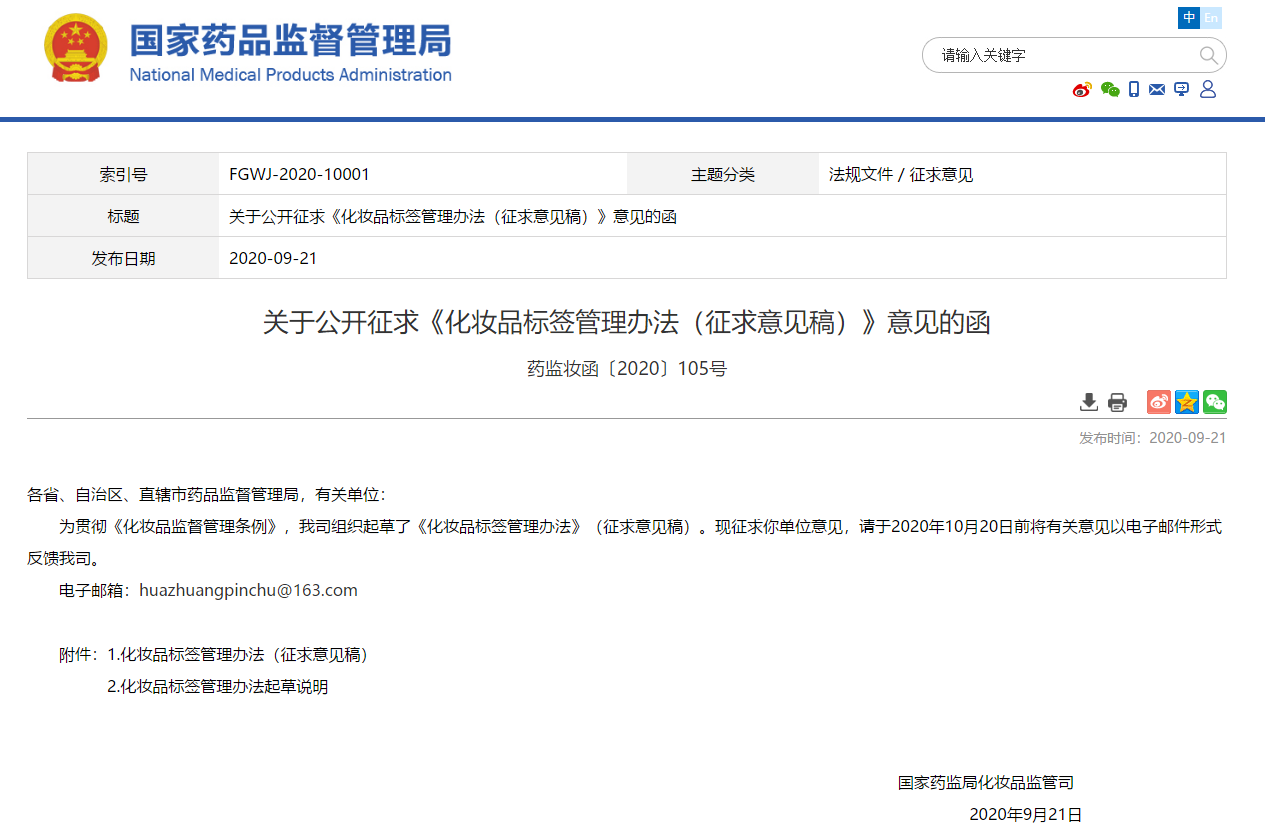
Task: Open the Weibo icon under the search bar
Action: tap(1081, 90)
